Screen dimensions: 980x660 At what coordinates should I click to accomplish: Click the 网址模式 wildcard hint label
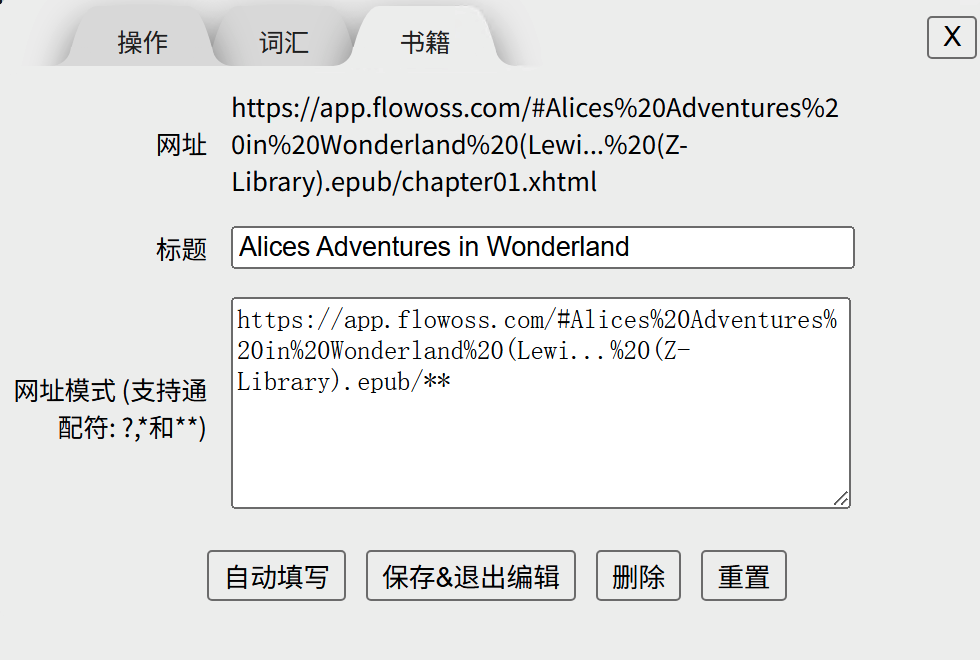click(x=111, y=409)
